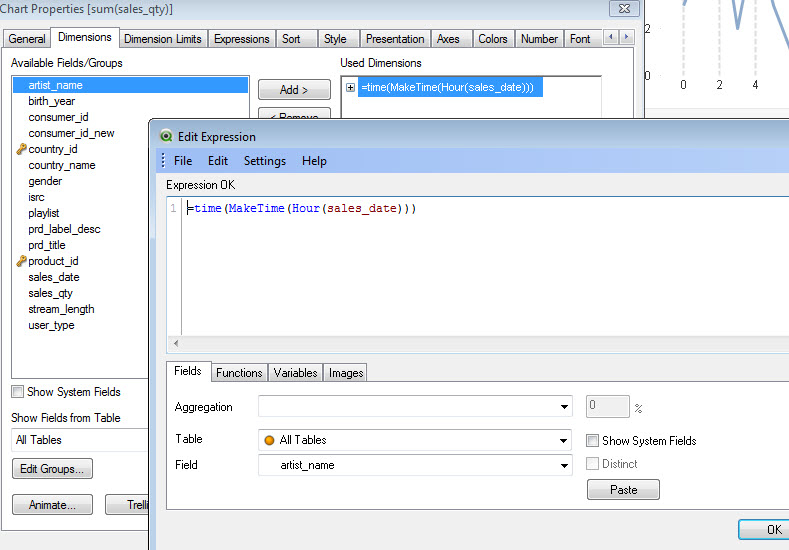Expand the used dimension time expression
Screen dimensions: 789x550
pyautogui.click(x=350, y=88)
